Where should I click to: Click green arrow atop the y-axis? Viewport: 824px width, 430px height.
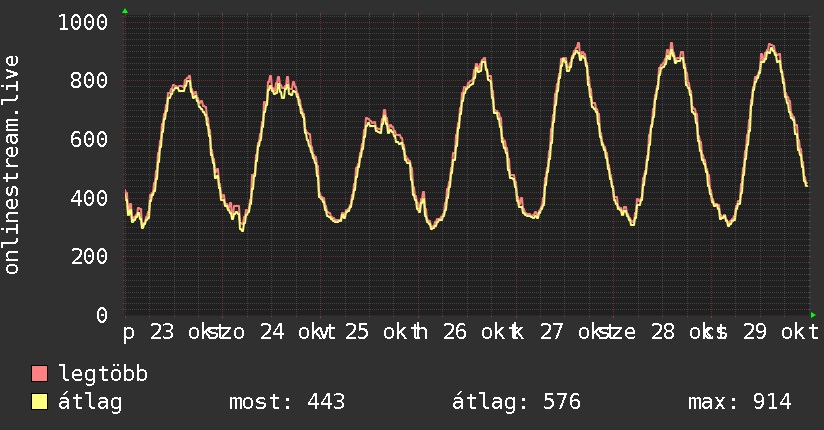click(125, 11)
